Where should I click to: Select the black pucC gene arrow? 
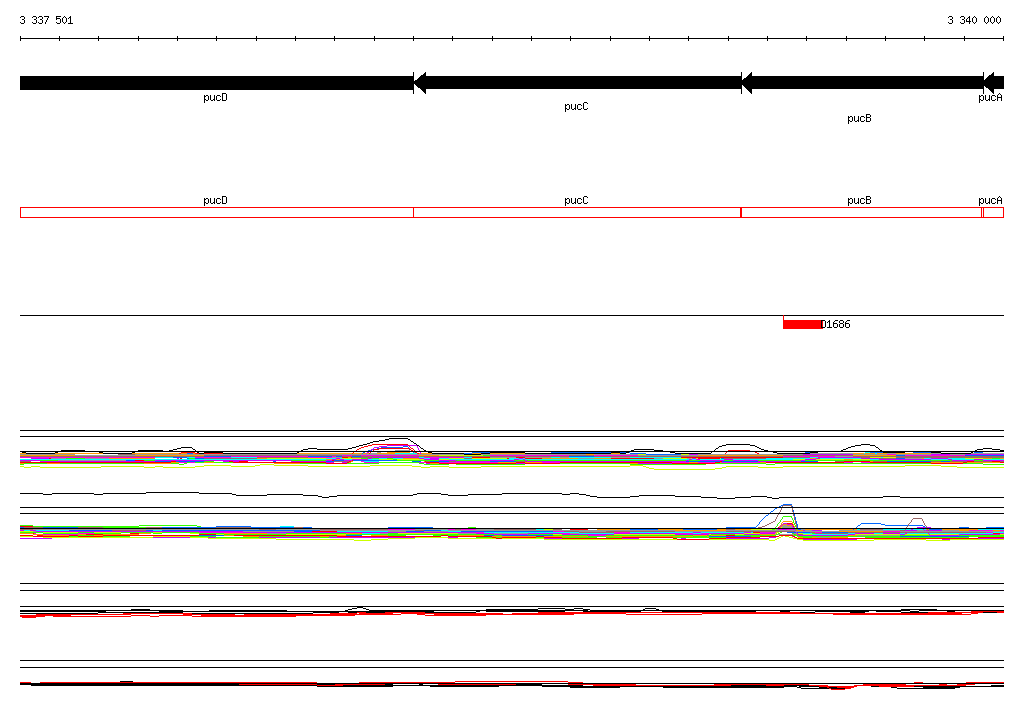tap(577, 83)
